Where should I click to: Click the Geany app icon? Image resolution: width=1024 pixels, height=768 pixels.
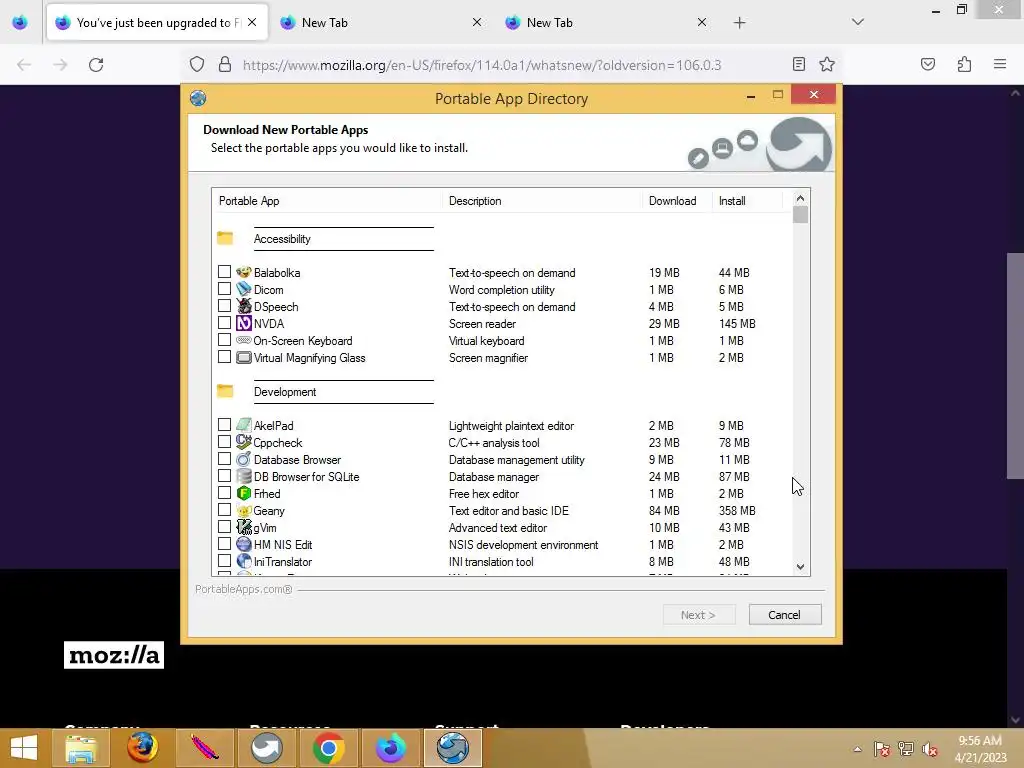pos(244,511)
